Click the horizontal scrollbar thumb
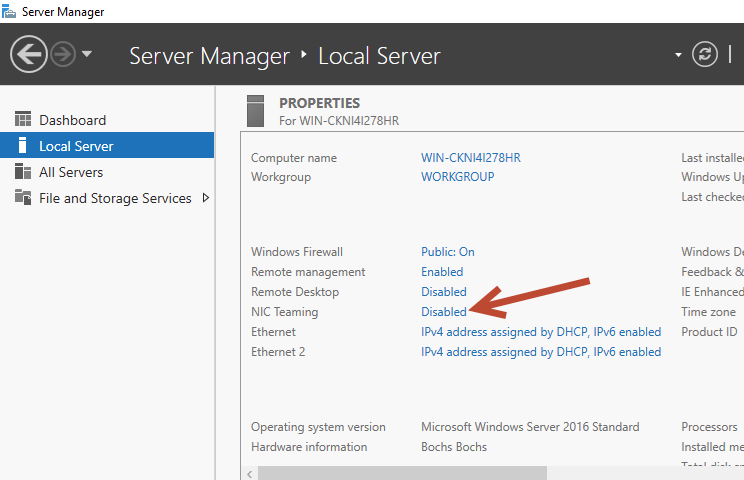 [x=402, y=473]
